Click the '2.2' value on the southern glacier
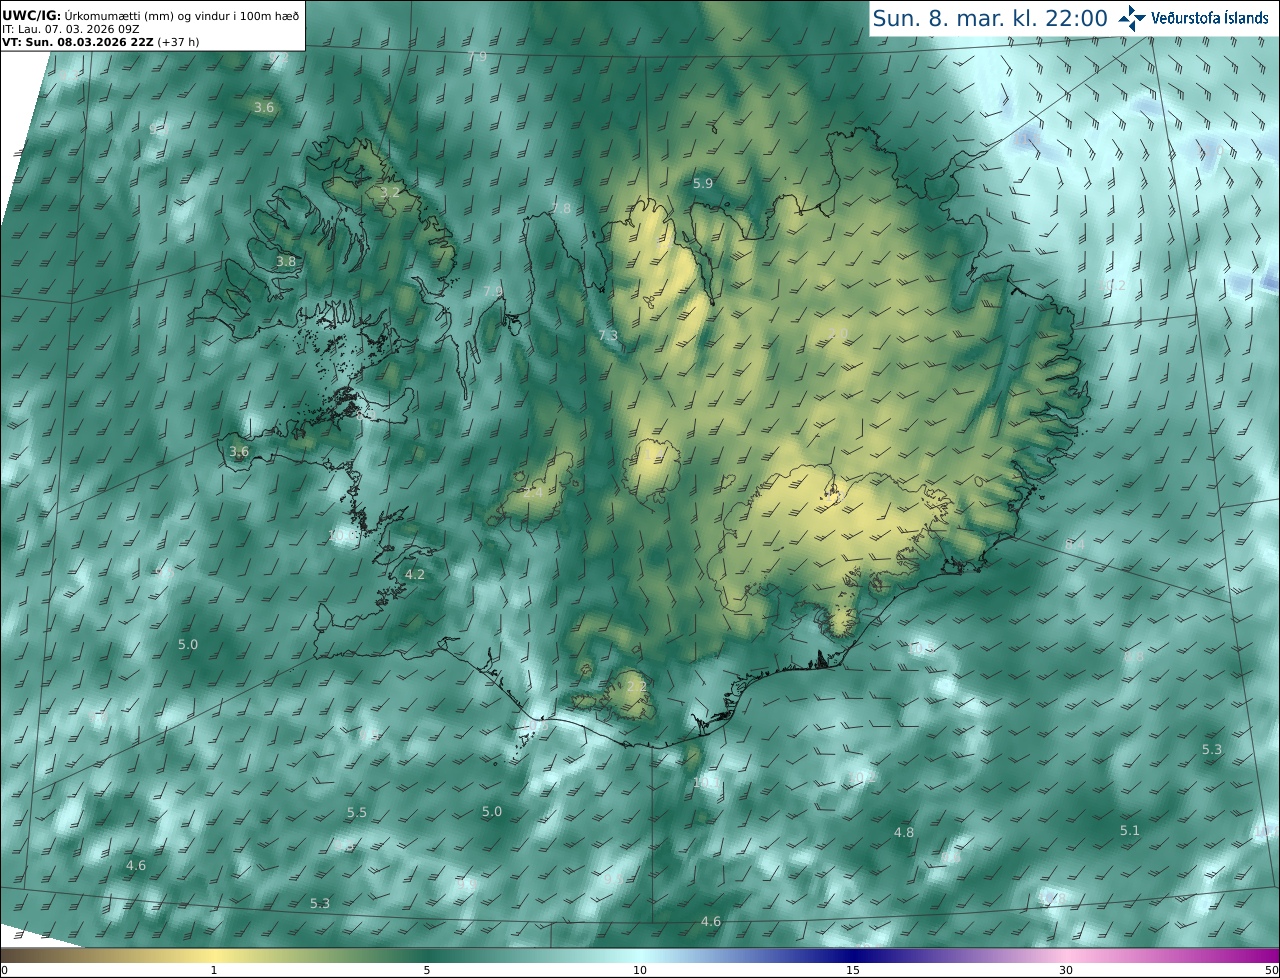Image resolution: width=1280 pixels, height=978 pixels. tap(636, 687)
